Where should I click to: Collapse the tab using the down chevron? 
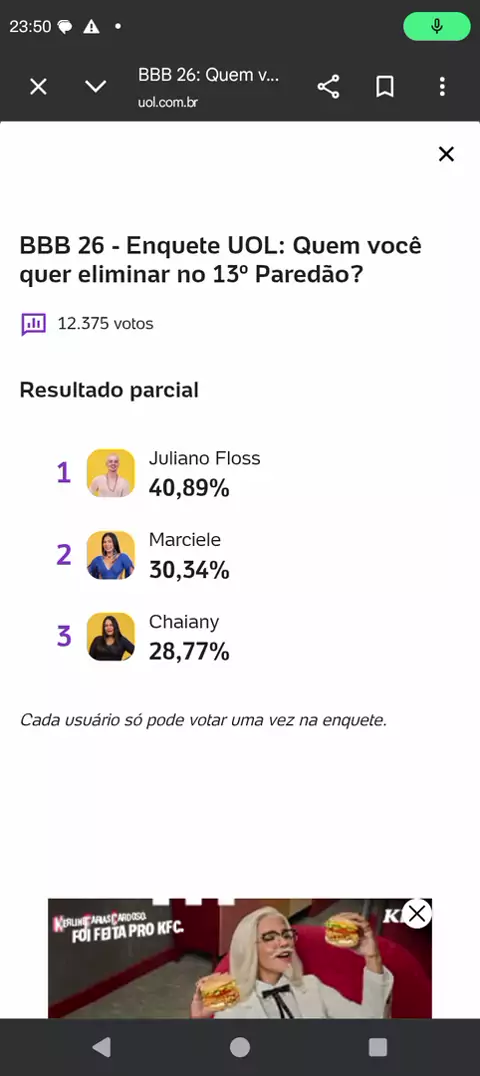(x=95, y=86)
